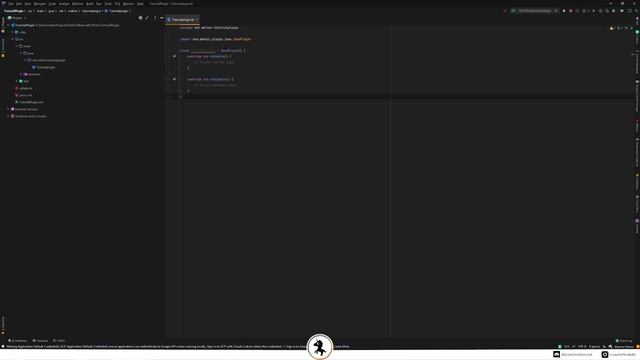Expand the .idea folder
The image size is (640, 360).
[13, 32]
